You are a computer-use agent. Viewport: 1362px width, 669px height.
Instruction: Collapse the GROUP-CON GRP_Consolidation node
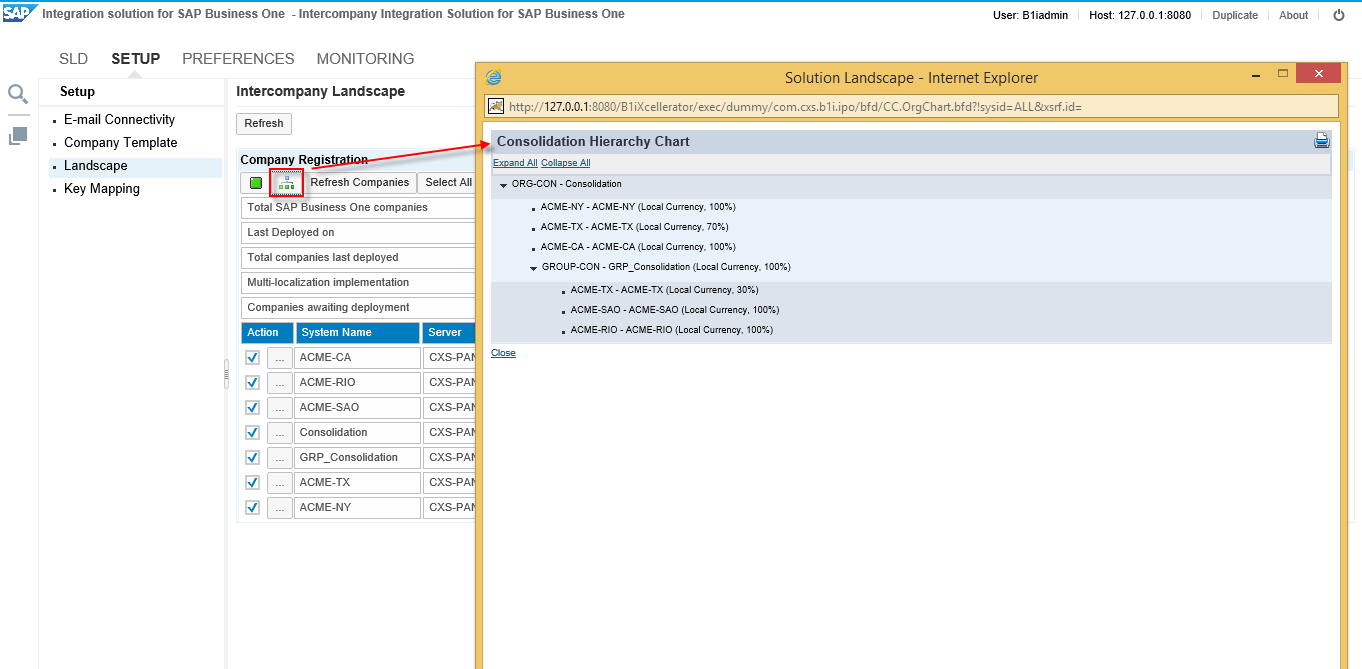point(534,268)
